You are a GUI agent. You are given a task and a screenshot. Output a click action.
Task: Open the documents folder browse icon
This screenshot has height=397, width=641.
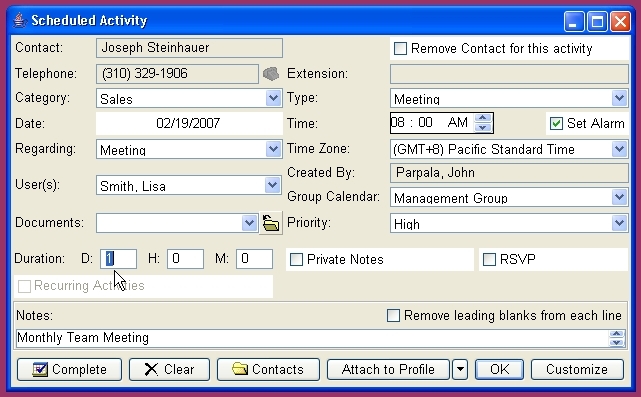271,223
